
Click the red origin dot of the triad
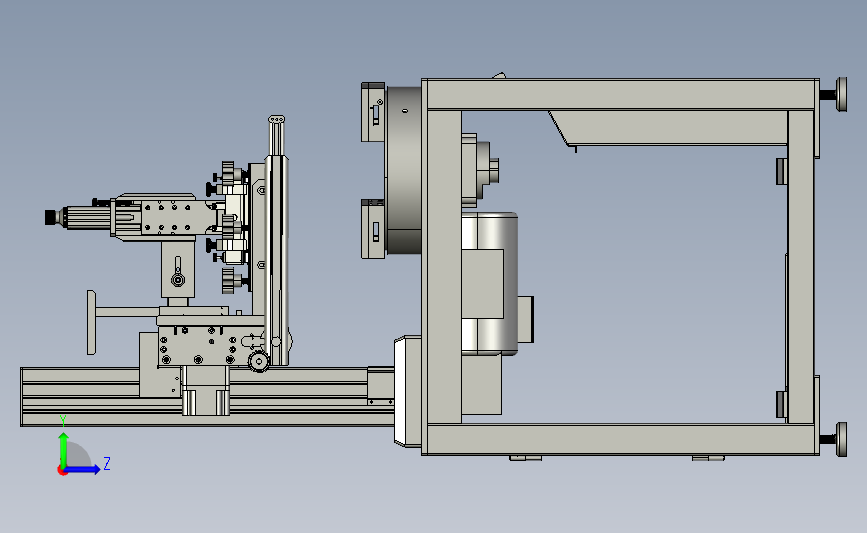pyautogui.click(x=62, y=471)
